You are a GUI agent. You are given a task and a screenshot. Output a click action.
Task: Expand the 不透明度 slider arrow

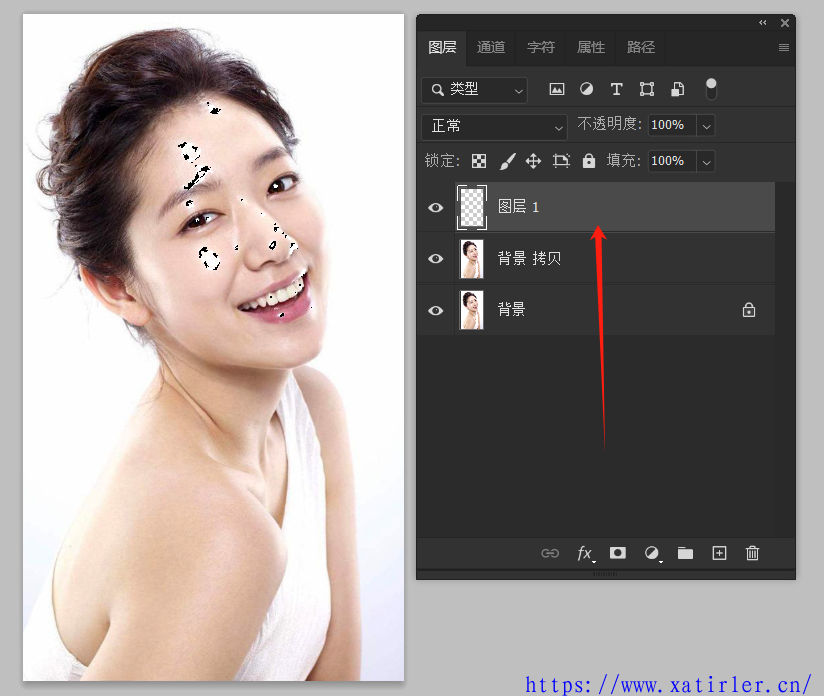[x=706, y=126]
